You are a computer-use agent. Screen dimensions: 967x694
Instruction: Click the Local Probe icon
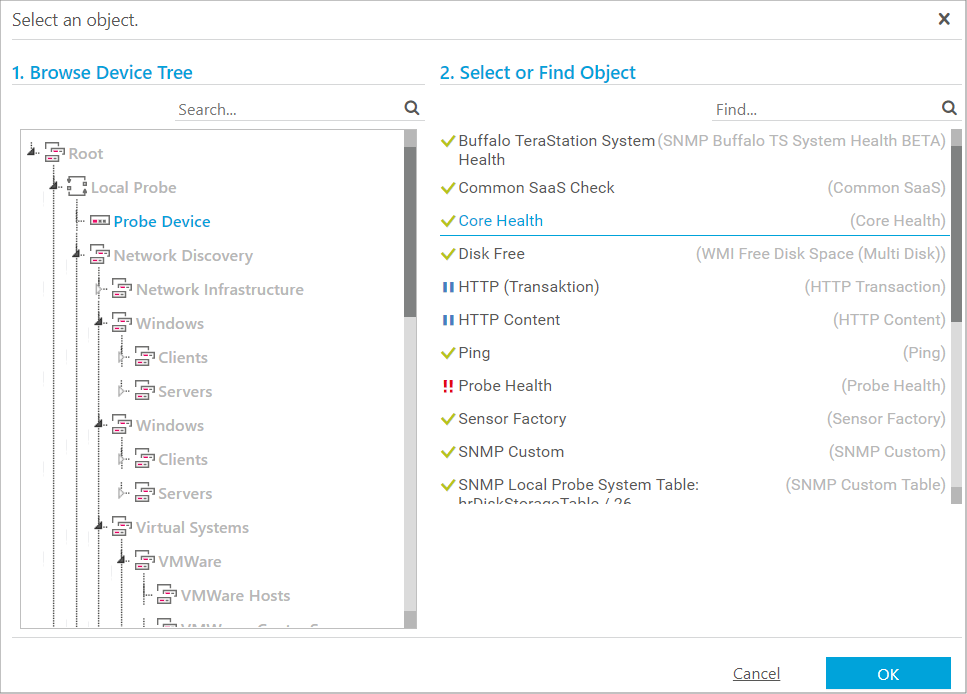(x=77, y=187)
